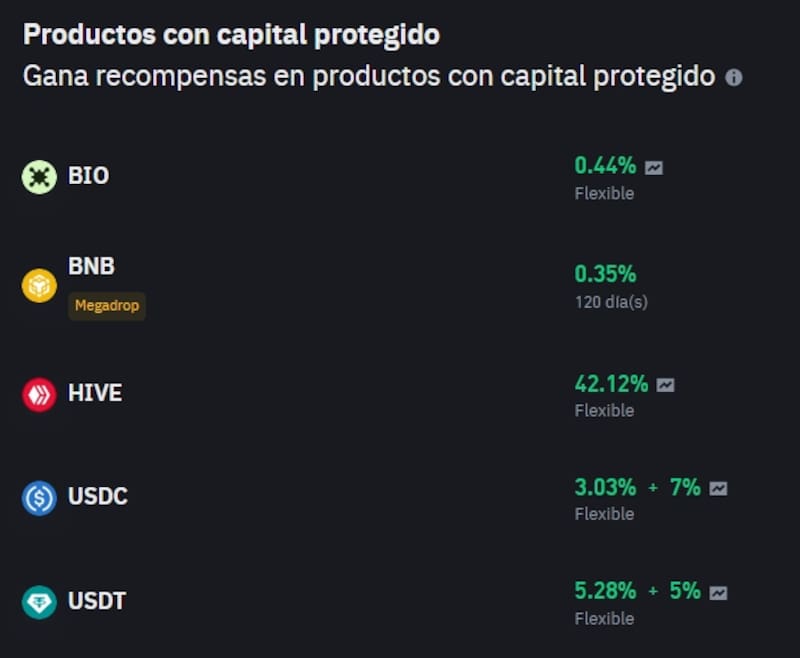Screen dimensions: 800x658
Task: Select the BIO product name
Action: 89,176
